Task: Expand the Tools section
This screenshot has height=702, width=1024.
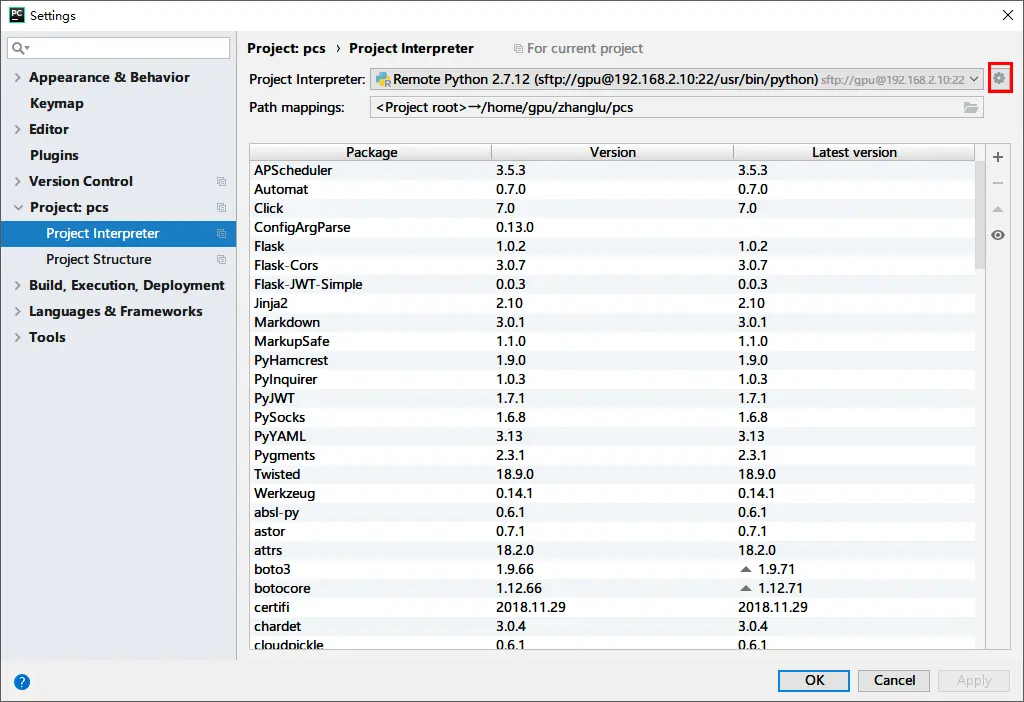Action: 18,338
